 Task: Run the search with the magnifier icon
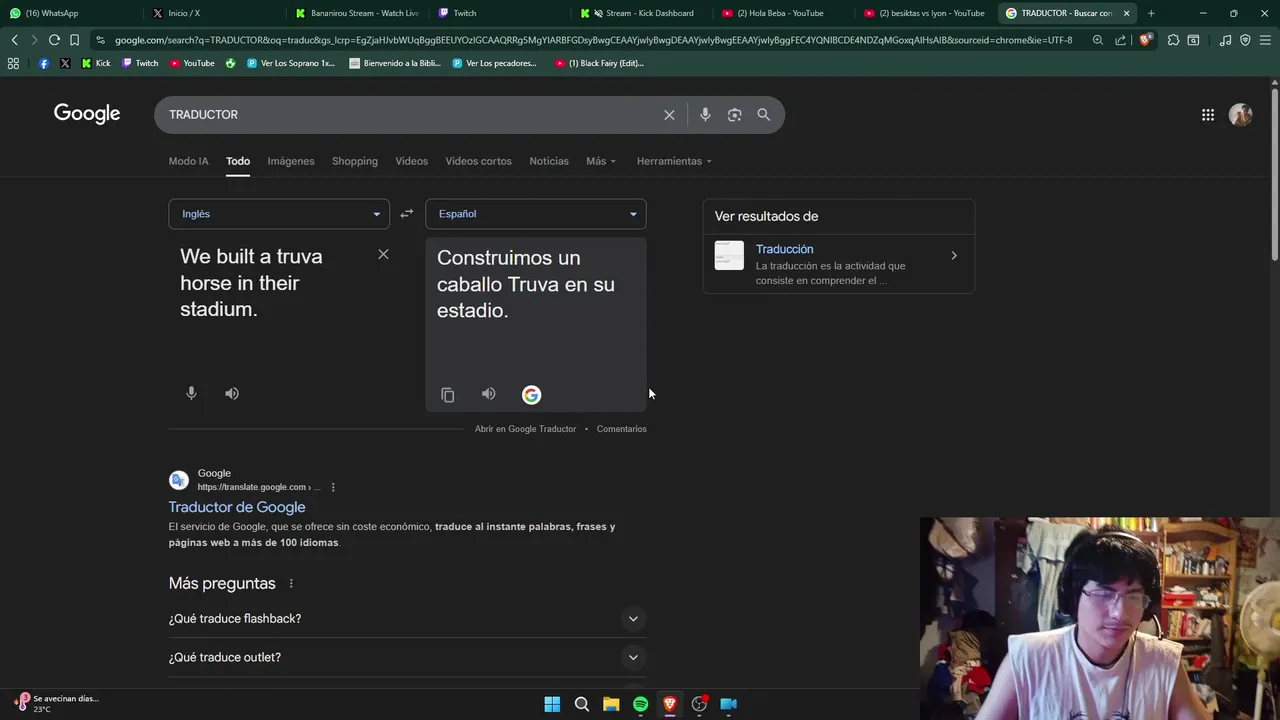coord(764,115)
